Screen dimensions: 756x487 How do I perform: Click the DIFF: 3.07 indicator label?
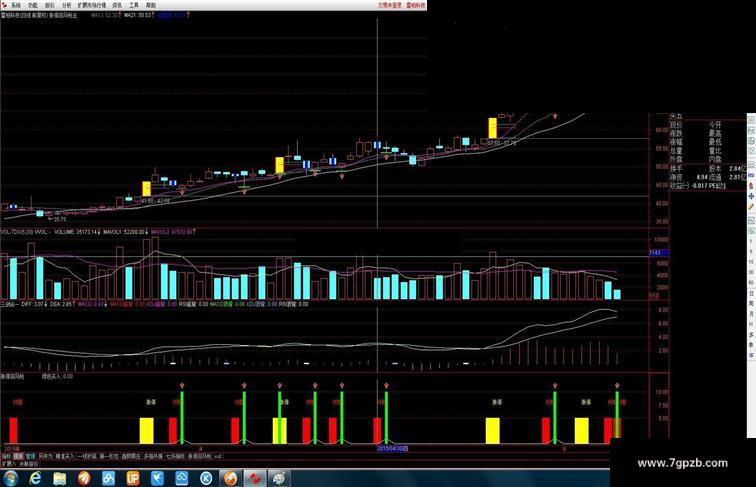[x=33, y=304]
